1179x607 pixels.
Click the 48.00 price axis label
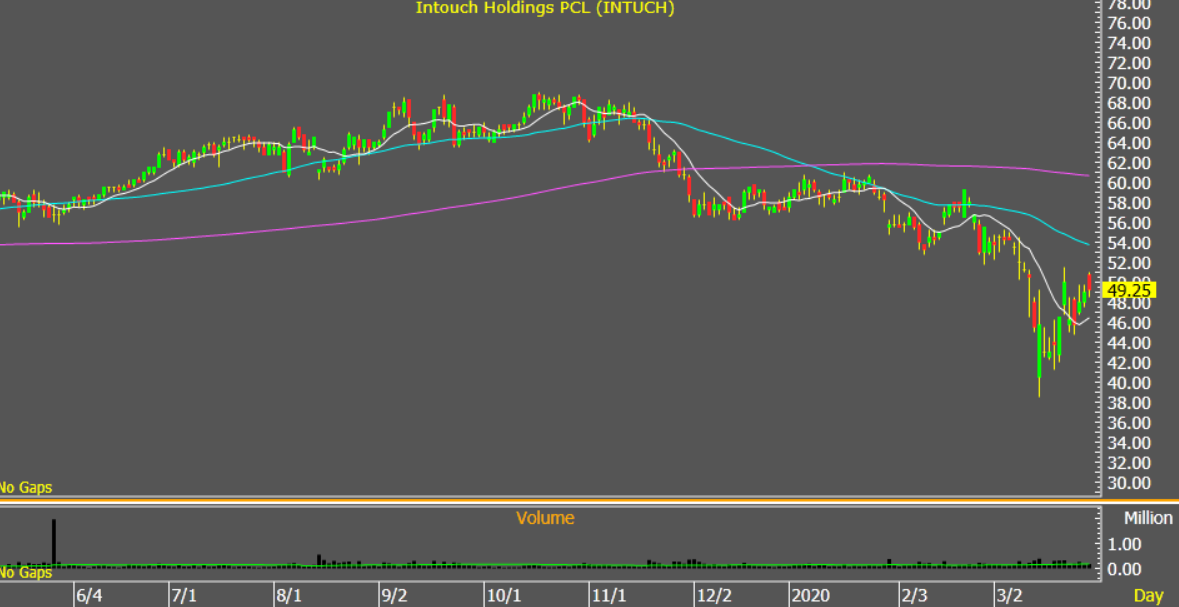tap(1130, 304)
